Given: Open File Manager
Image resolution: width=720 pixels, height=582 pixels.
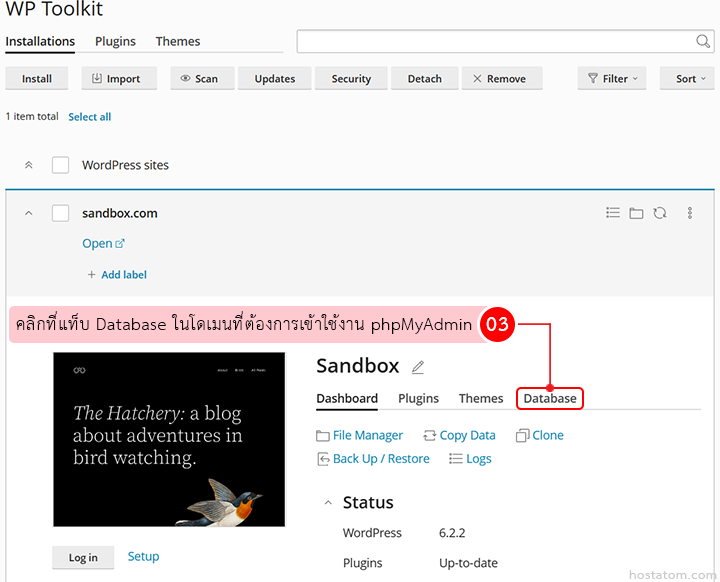Looking at the screenshot, I should click(359, 435).
